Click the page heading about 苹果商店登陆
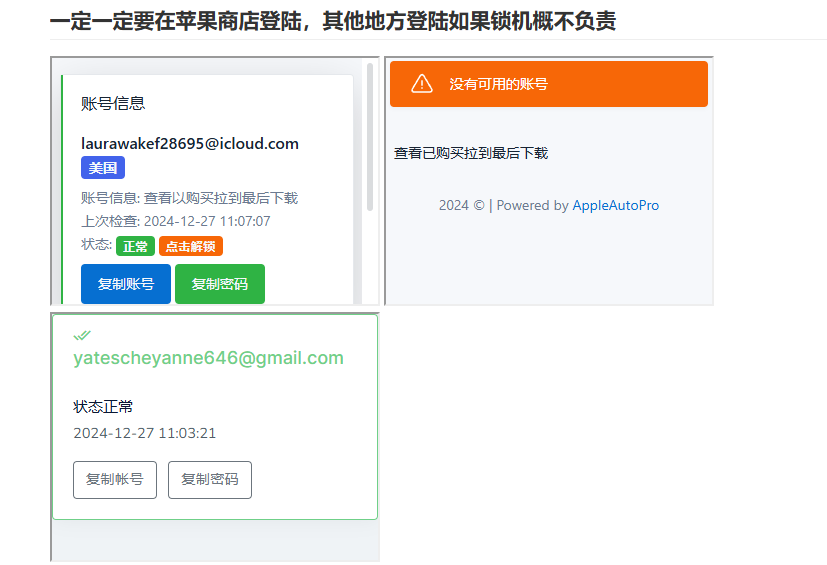 pos(332,21)
